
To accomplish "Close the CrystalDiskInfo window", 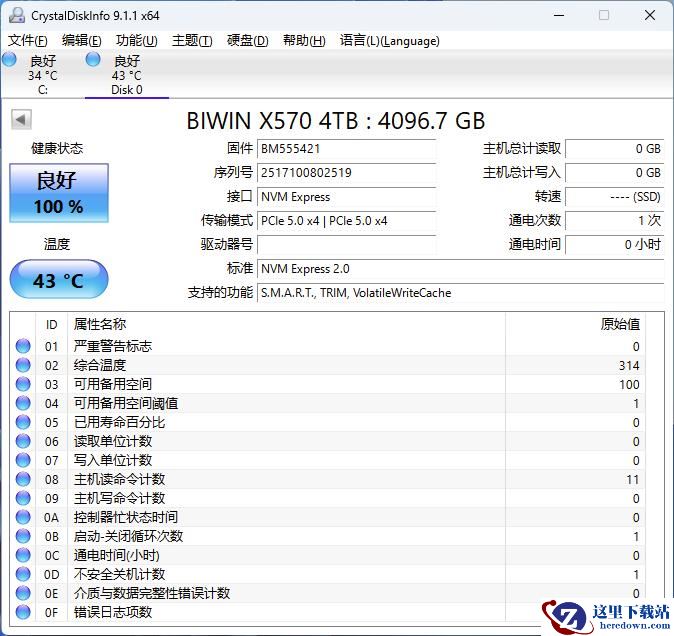I will (x=649, y=15).
